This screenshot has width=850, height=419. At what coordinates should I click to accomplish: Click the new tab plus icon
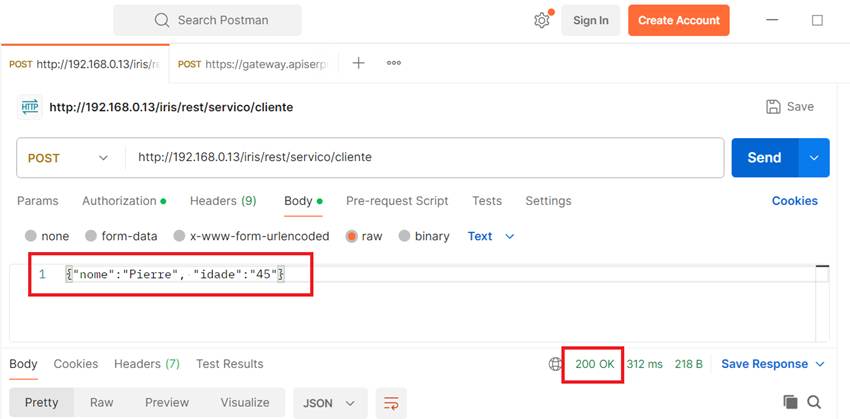tap(358, 63)
